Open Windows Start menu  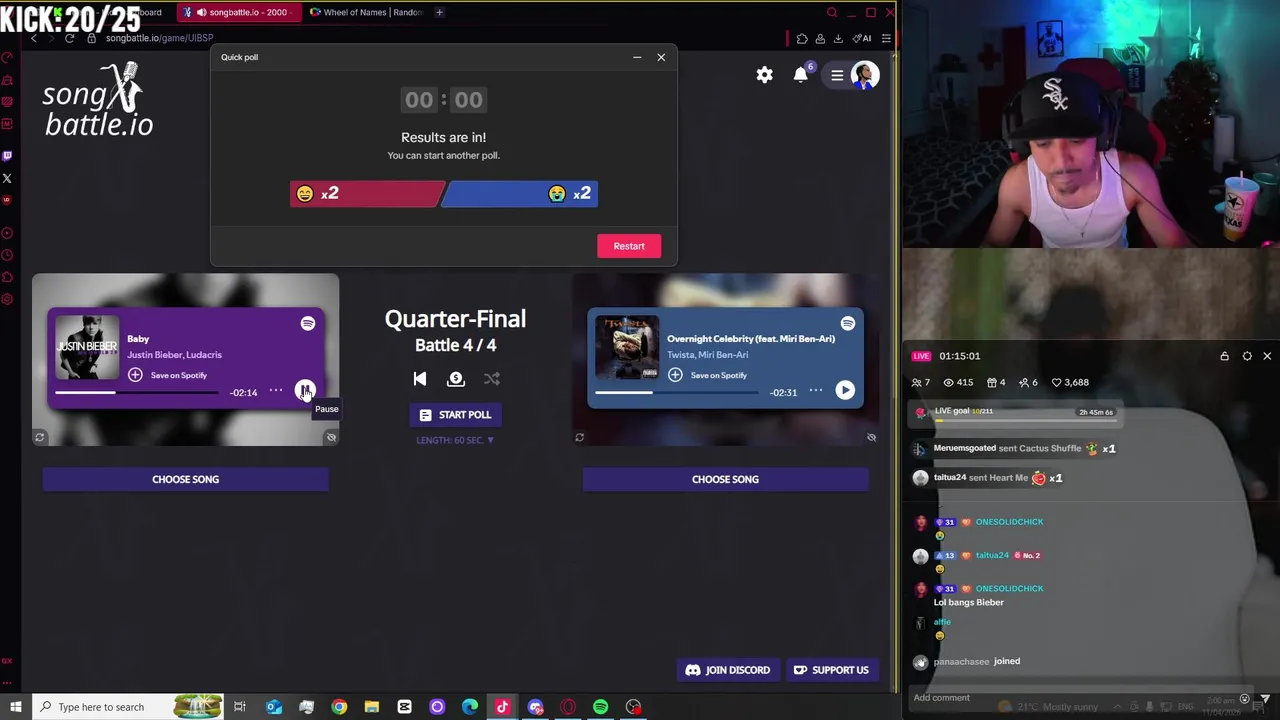point(15,707)
